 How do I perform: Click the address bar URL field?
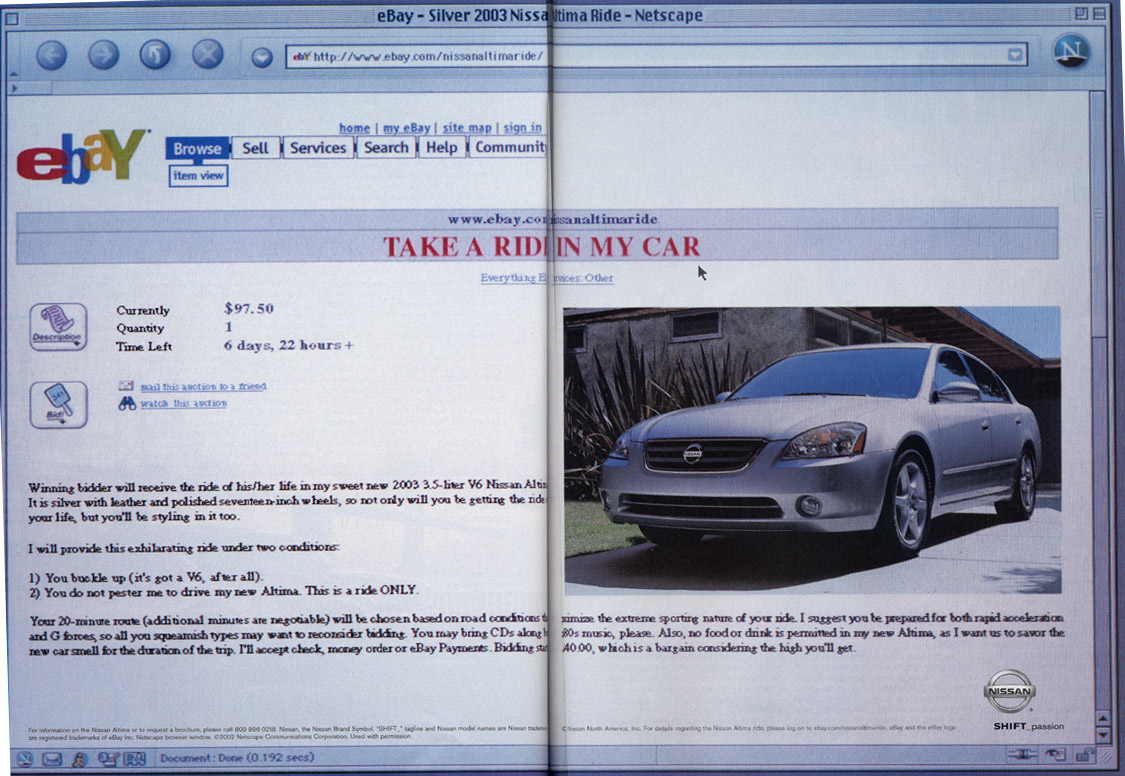(x=656, y=55)
